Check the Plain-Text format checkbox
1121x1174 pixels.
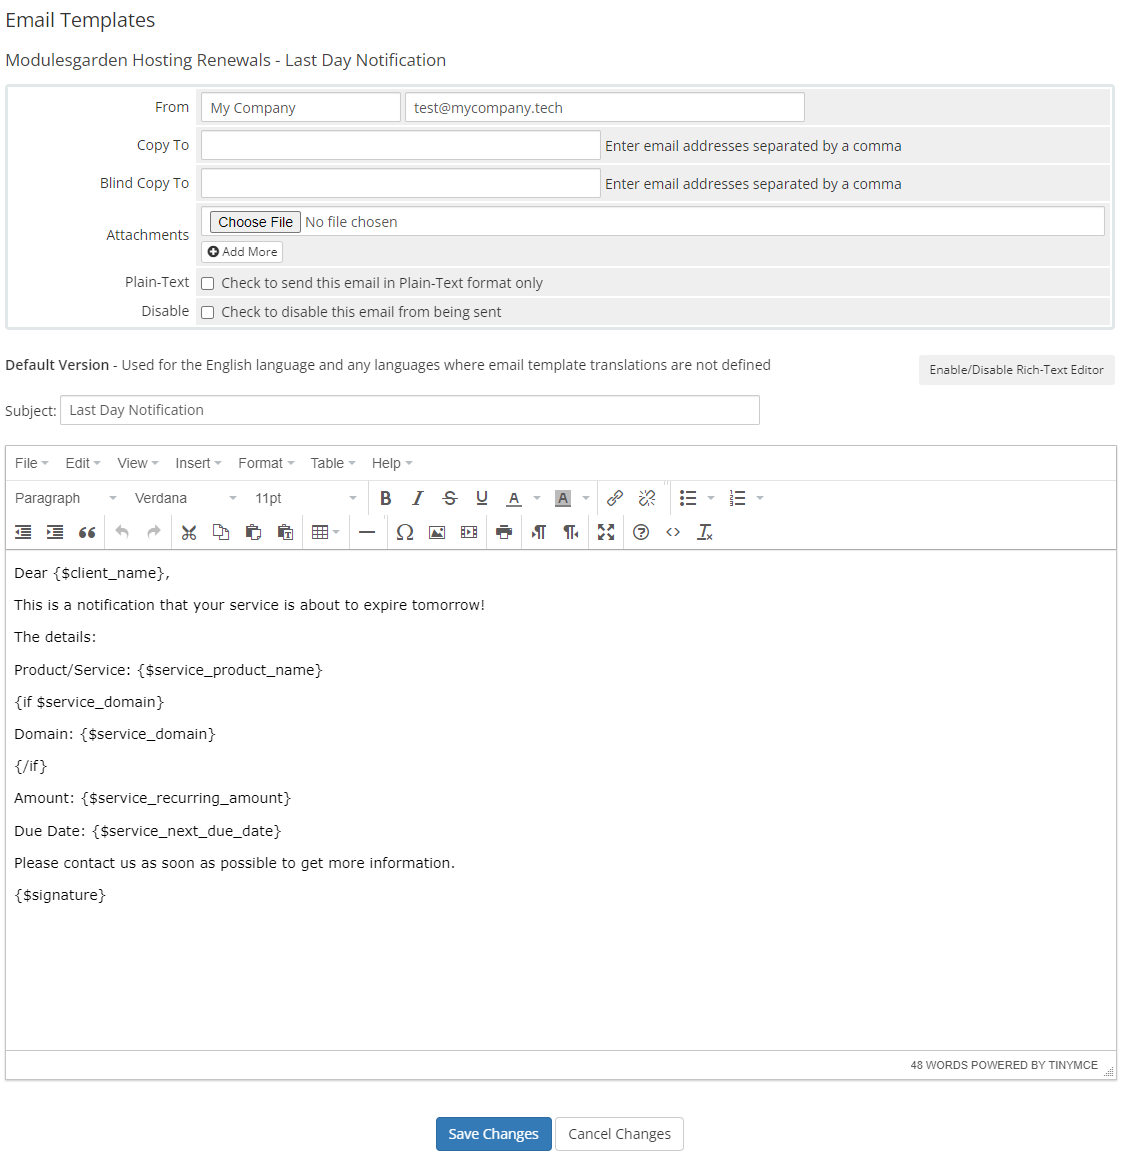[207, 284]
